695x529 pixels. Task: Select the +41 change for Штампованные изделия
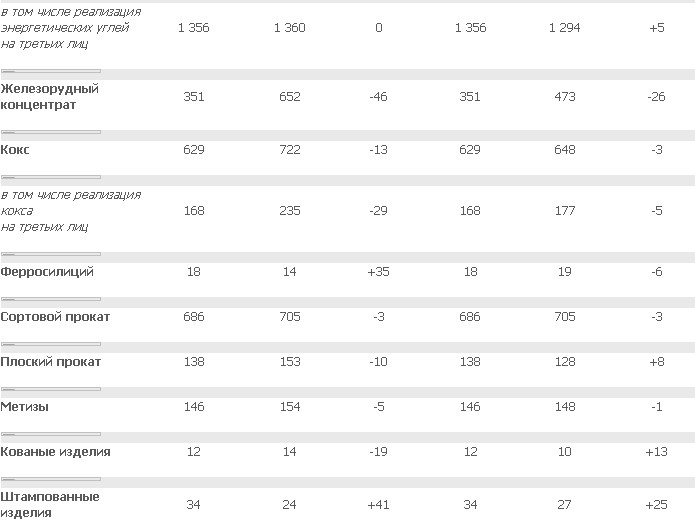378,504
